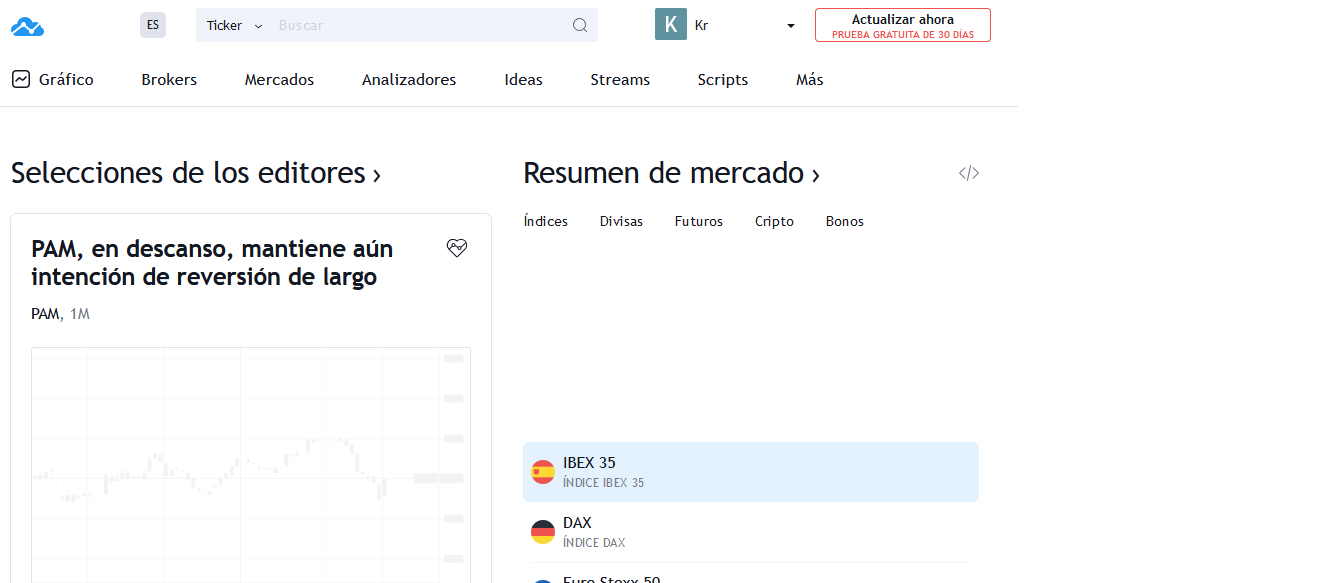Expand the user account dropdown arrow
The height and width of the screenshot is (583, 1319).
(791, 26)
